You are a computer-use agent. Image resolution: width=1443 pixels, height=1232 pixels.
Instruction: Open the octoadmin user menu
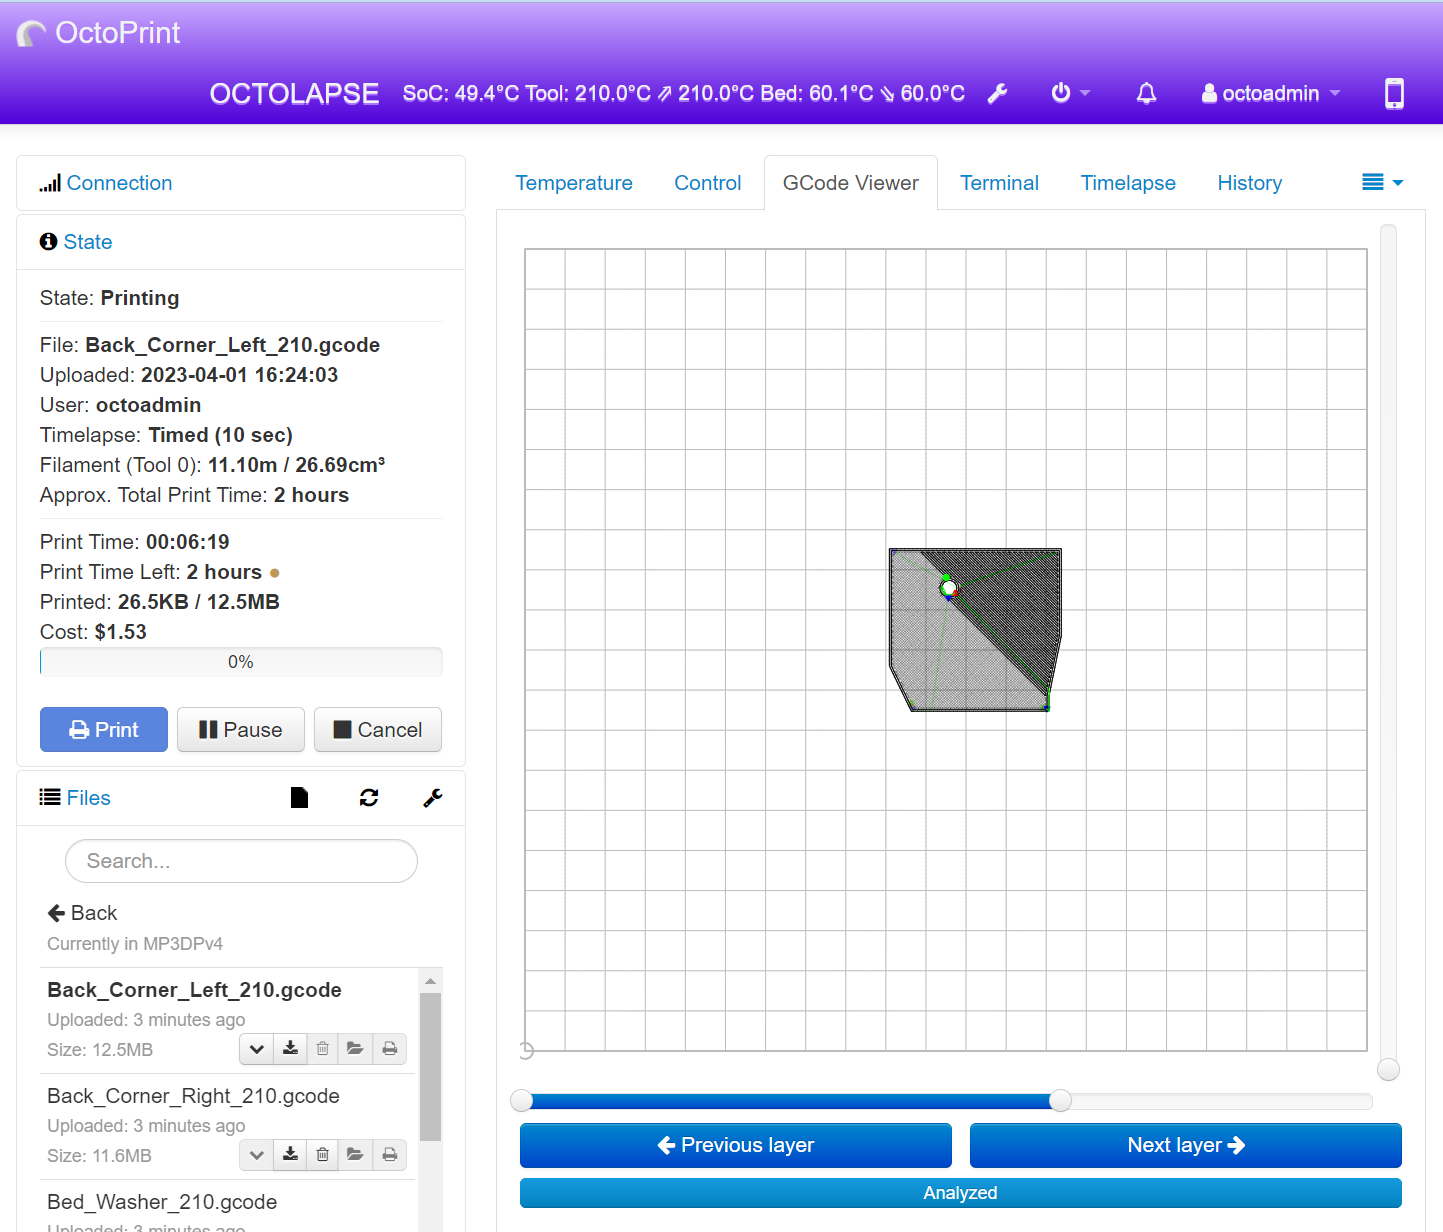pyautogui.click(x=1270, y=94)
